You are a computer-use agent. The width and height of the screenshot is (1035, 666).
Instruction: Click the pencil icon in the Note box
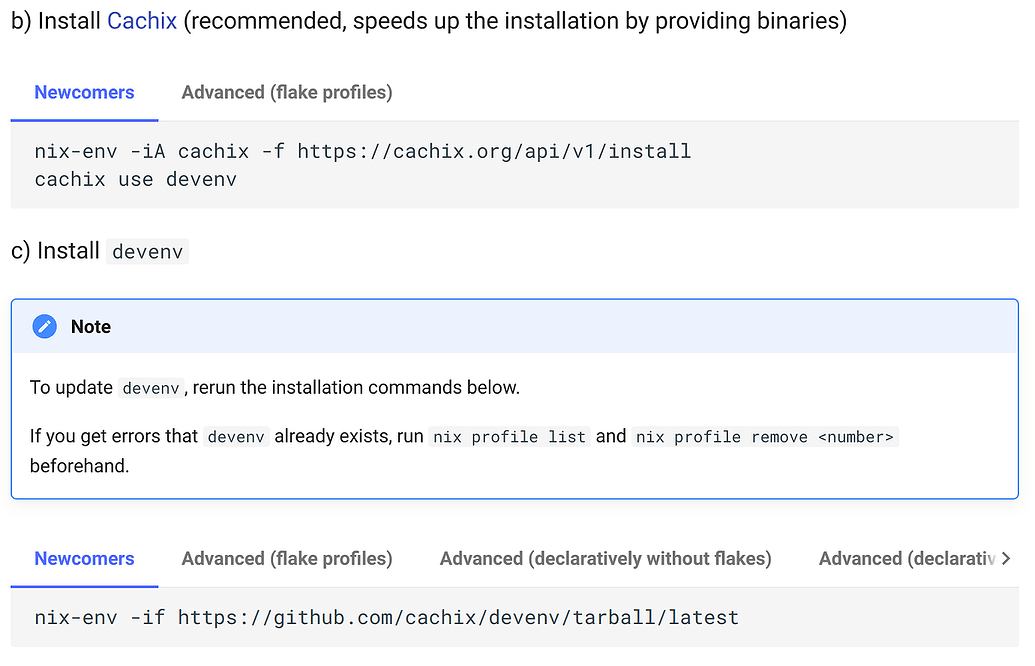(44, 327)
